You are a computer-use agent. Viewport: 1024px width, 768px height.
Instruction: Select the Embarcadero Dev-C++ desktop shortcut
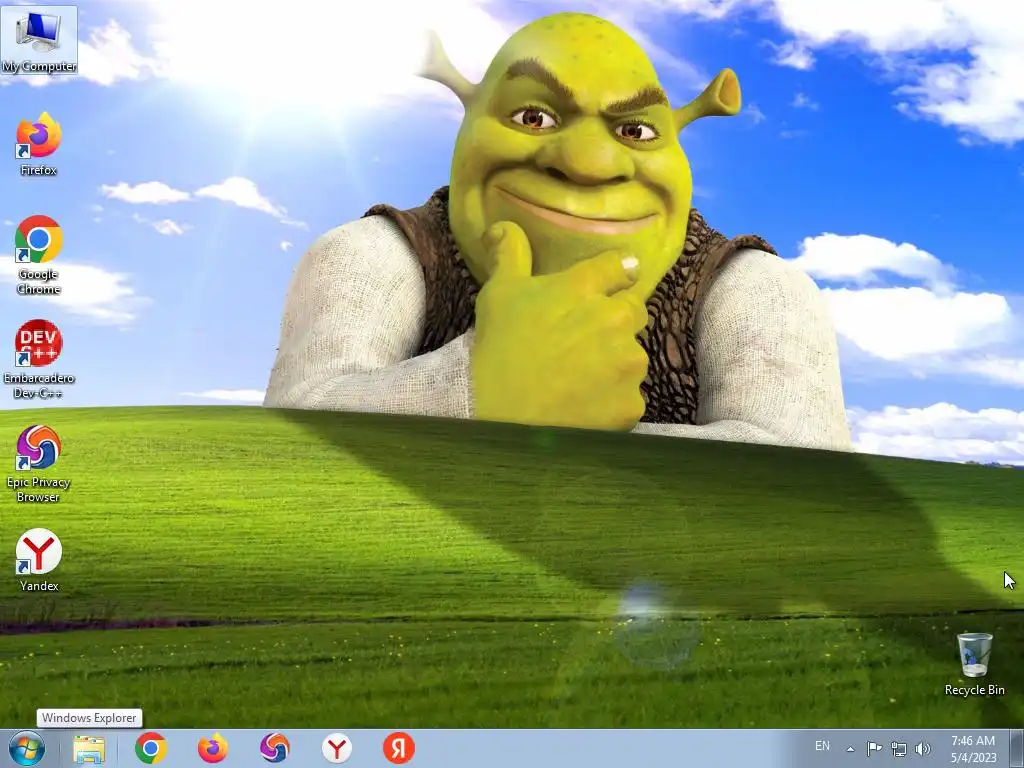coord(39,359)
